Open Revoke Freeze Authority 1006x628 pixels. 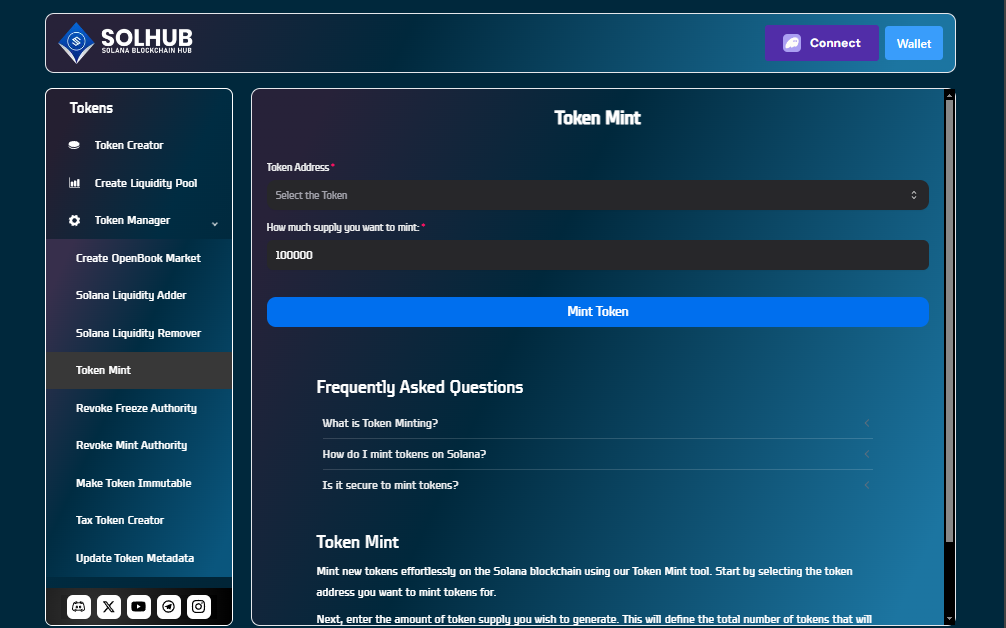[136, 408]
